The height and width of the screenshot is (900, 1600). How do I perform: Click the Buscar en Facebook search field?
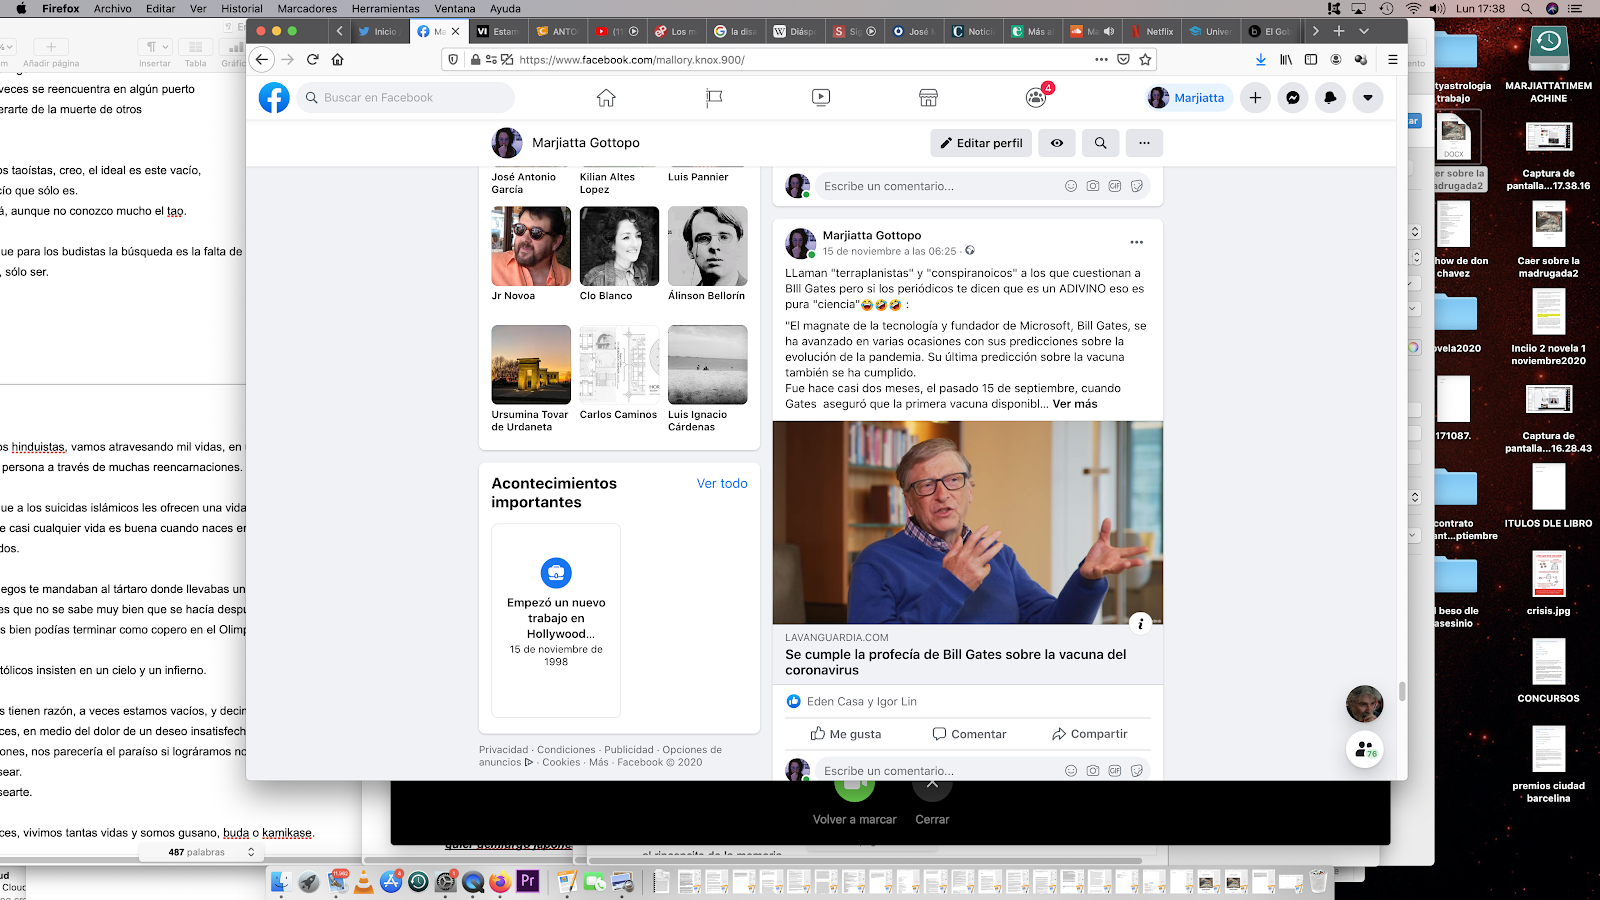pos(405,98)
